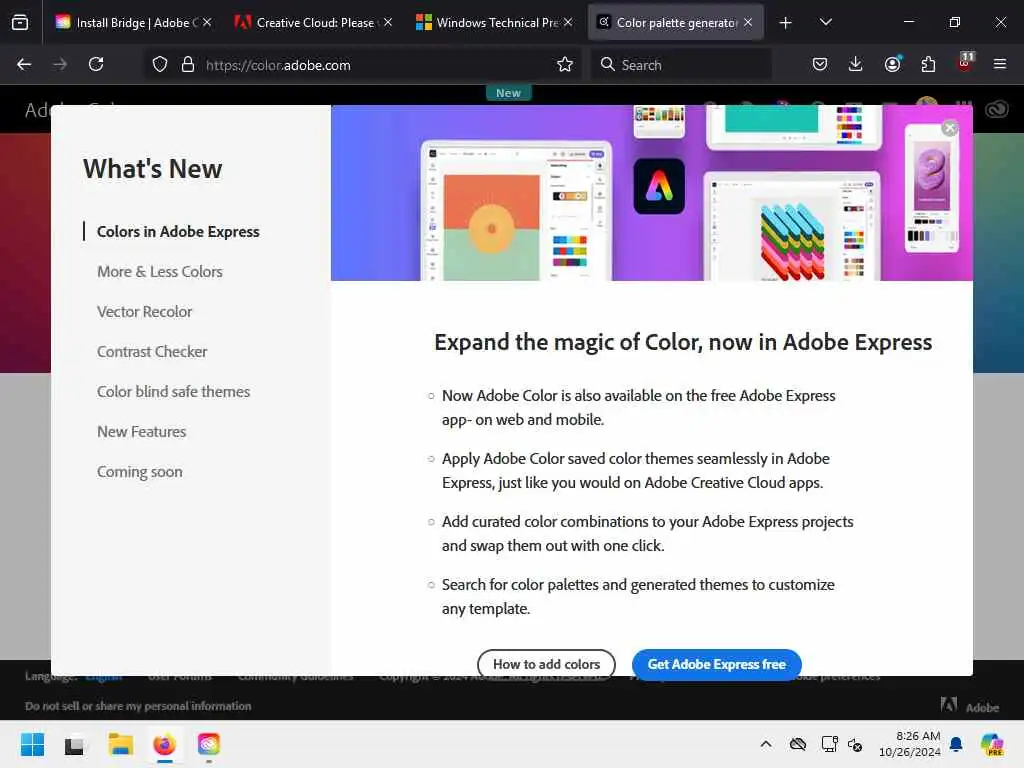Click the display/network tray icon
1024x768 pixels.
pyautogui.click(x=829, y=744)
